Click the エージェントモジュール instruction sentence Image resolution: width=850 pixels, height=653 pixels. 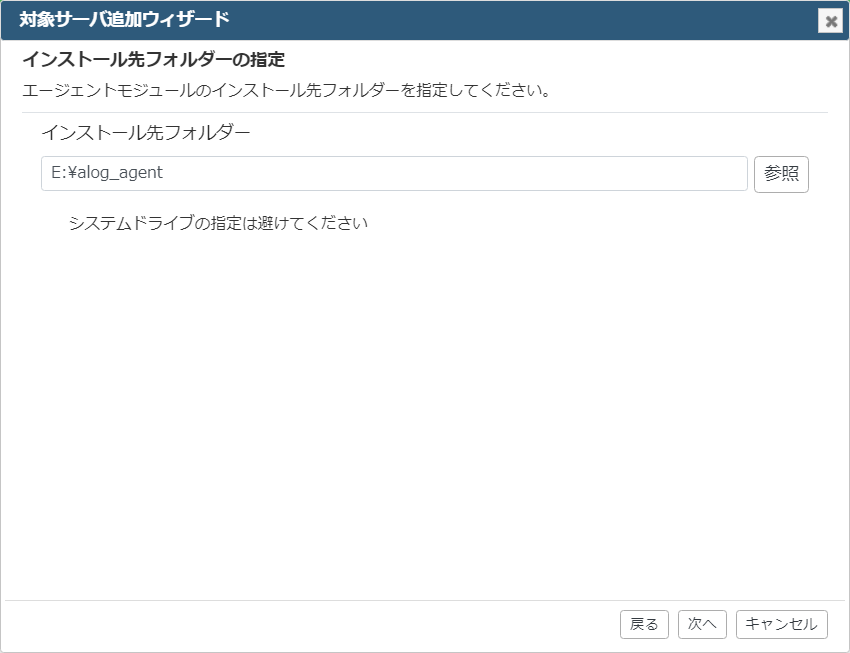(286, 90)
